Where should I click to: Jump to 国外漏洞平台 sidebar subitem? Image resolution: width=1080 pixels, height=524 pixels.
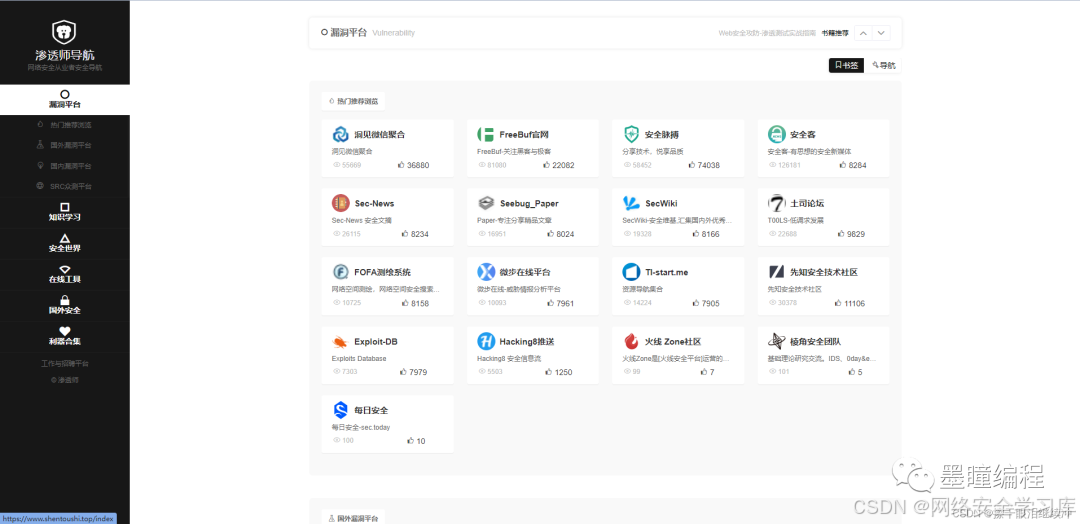click(65, 145)
